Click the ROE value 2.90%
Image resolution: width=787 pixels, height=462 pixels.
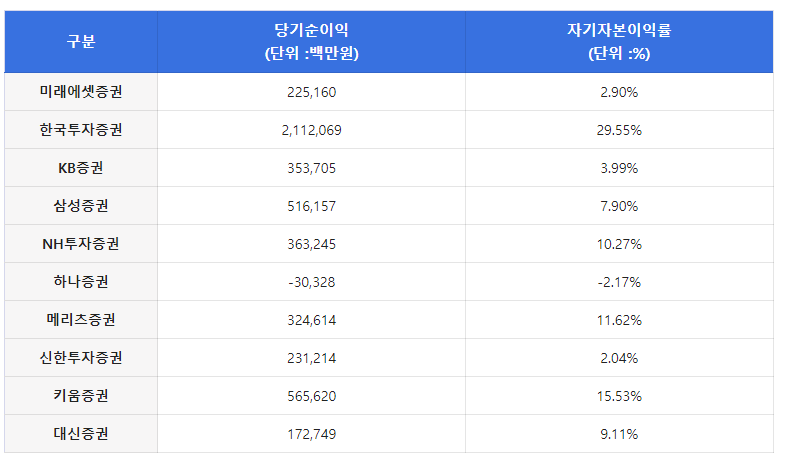pos(619,92)
